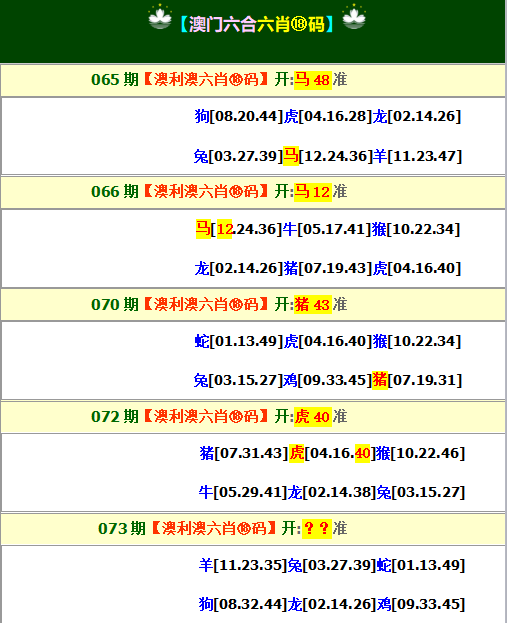Click 牛[05.17.41] in period 066

click(327, 229)
